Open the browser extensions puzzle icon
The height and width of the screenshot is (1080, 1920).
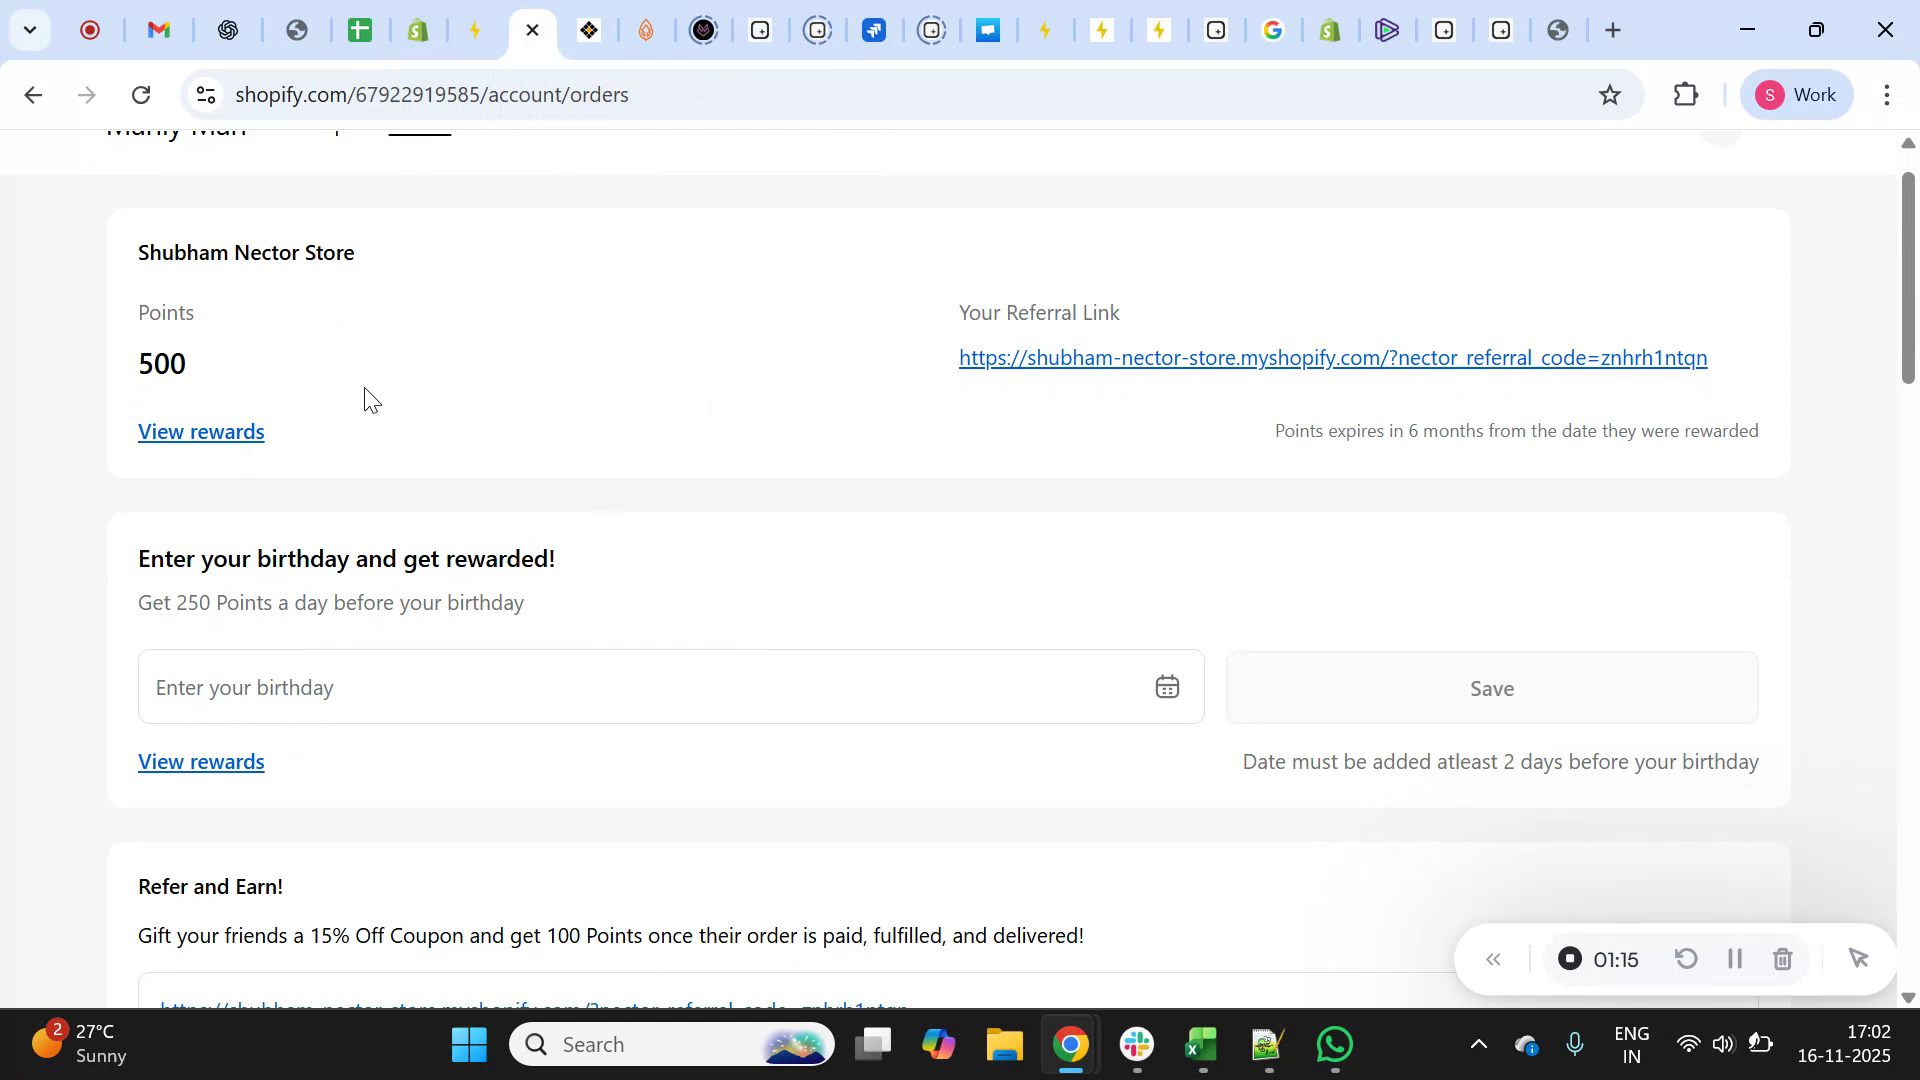pyautogui.click(x=1686, y=94)
